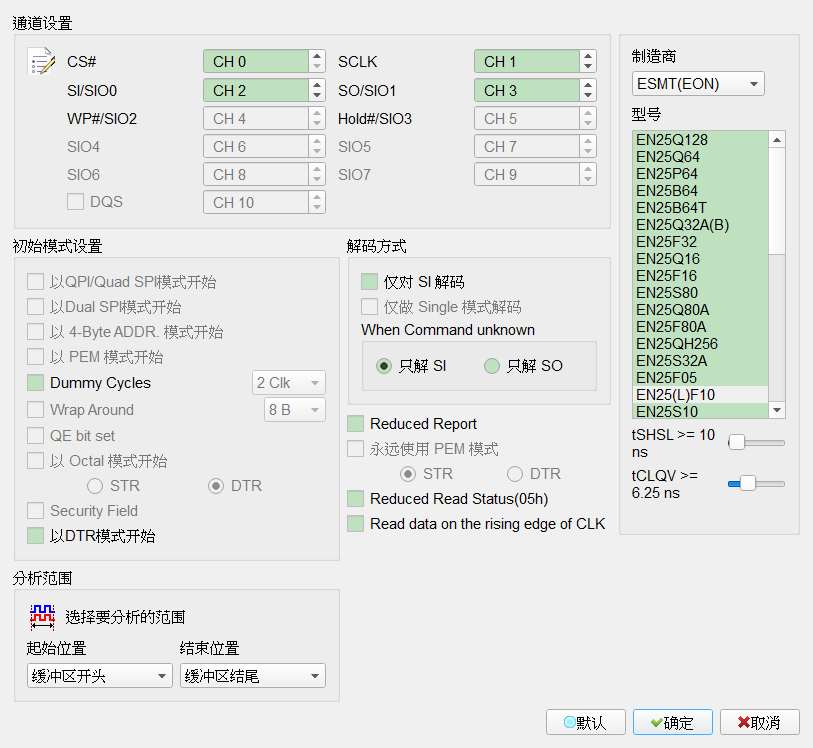This screenshot has width=813, height=748.
Task: Select model EN25F32 in the list
Action: pyautogui.click(x=700, y=242)
